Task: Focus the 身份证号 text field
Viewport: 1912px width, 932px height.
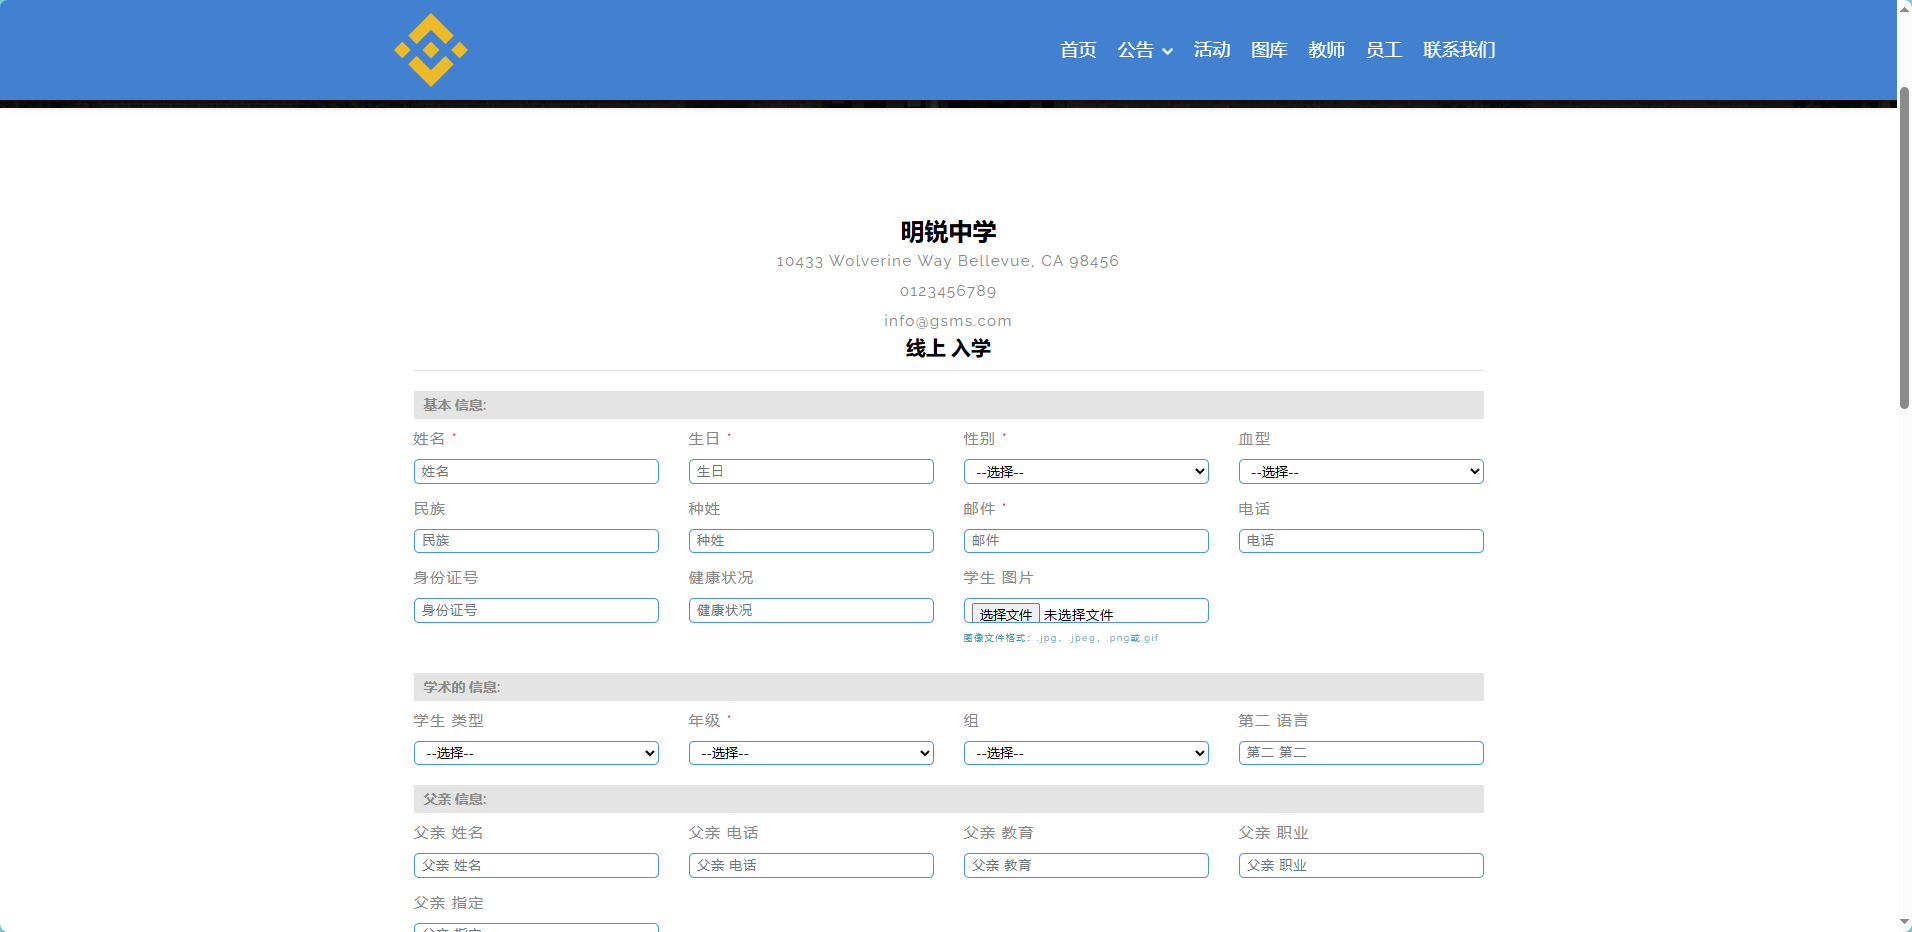Action: point(536,611)
